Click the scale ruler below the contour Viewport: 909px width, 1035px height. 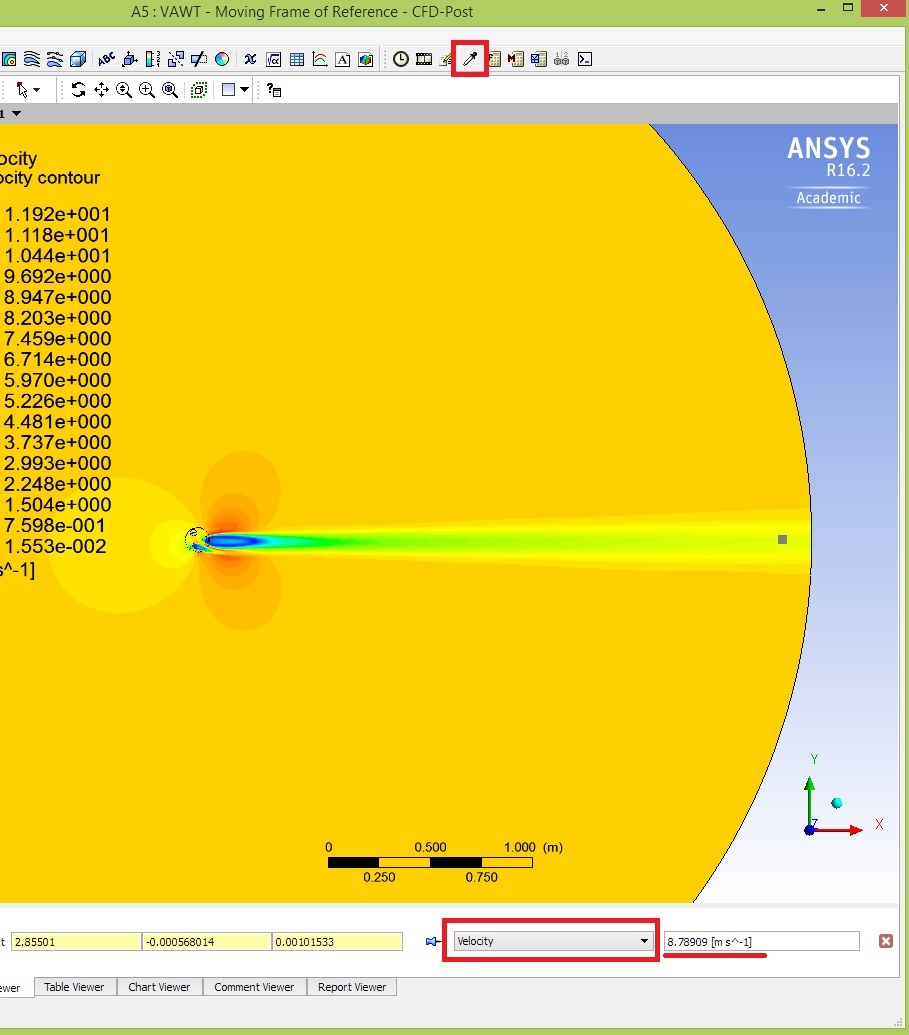pyautogui.click(x=430, y=862)
